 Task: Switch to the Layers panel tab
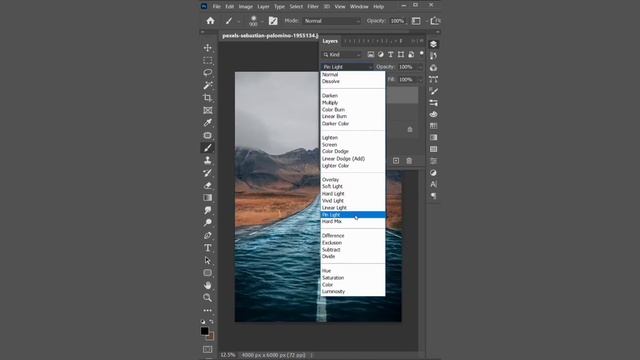330,41
